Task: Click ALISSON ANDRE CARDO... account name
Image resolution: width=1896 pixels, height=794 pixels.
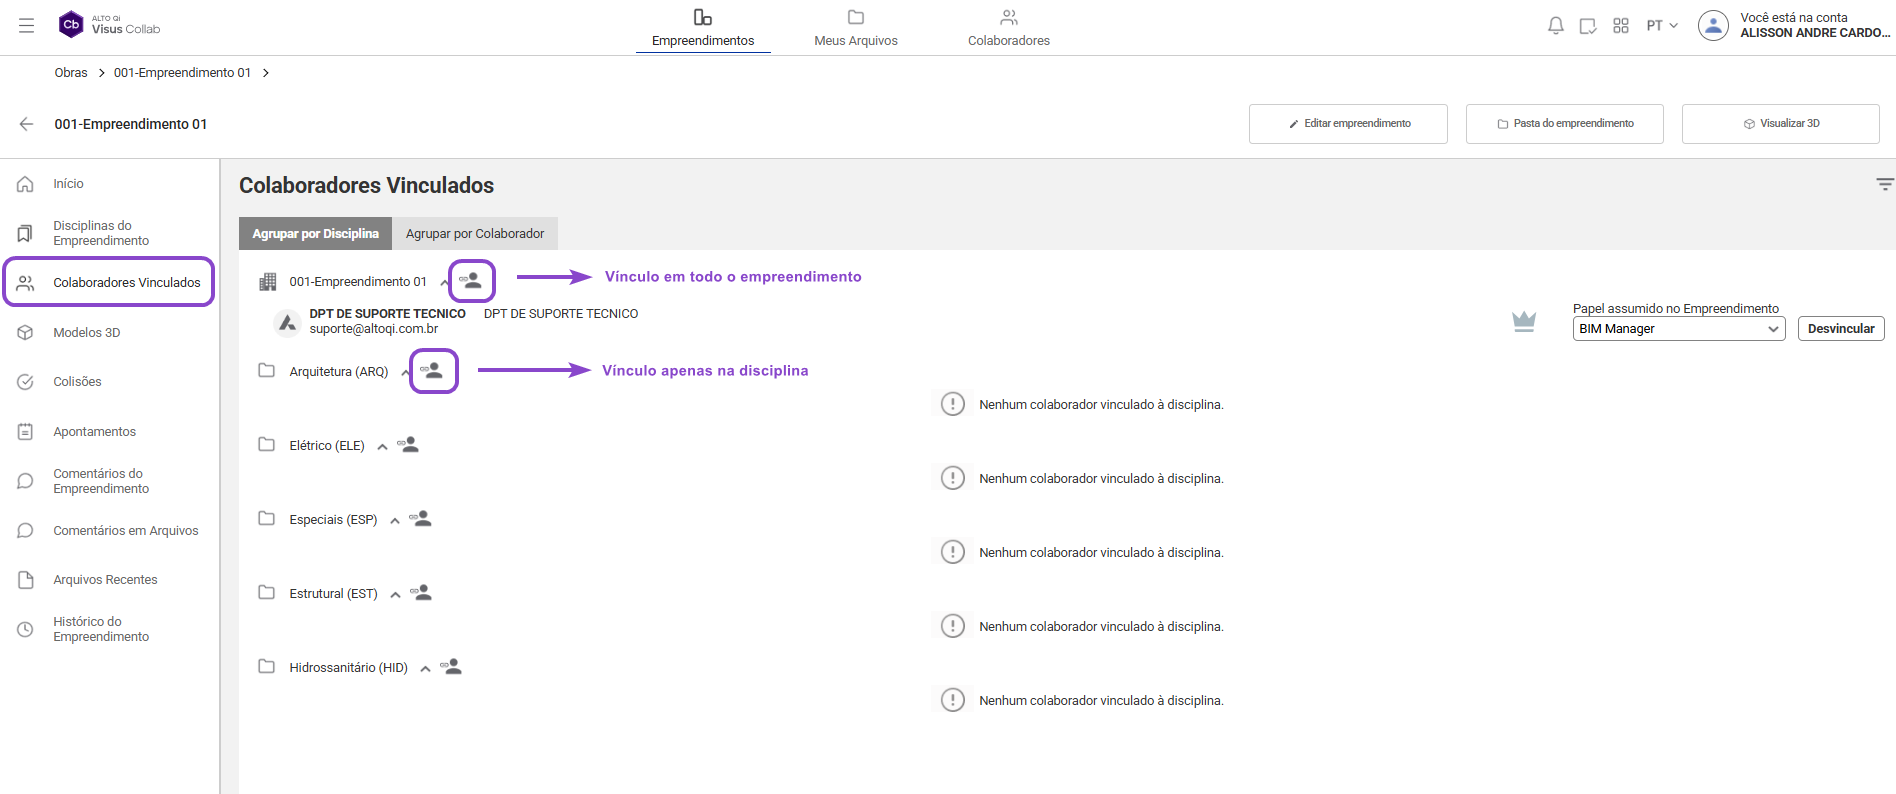Action: (x=1815, y=33)
